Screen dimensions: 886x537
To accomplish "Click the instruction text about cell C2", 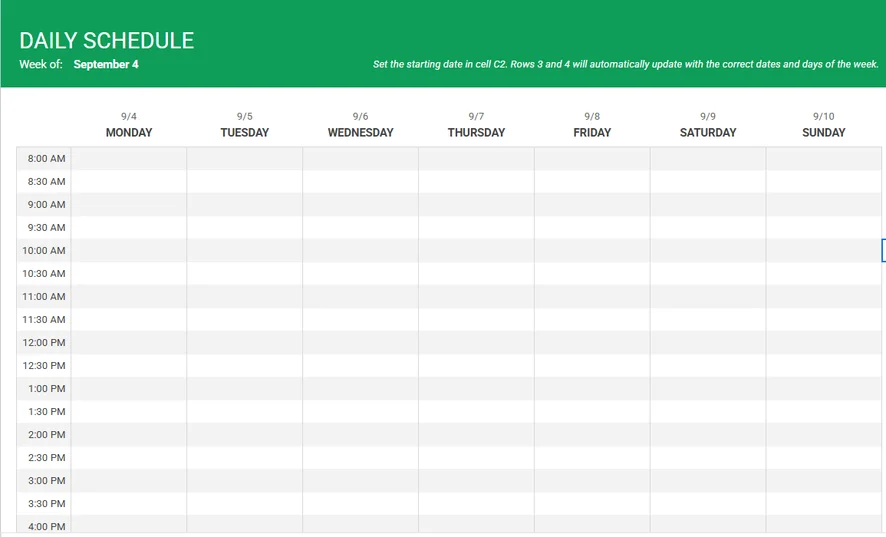I will 625,65.
